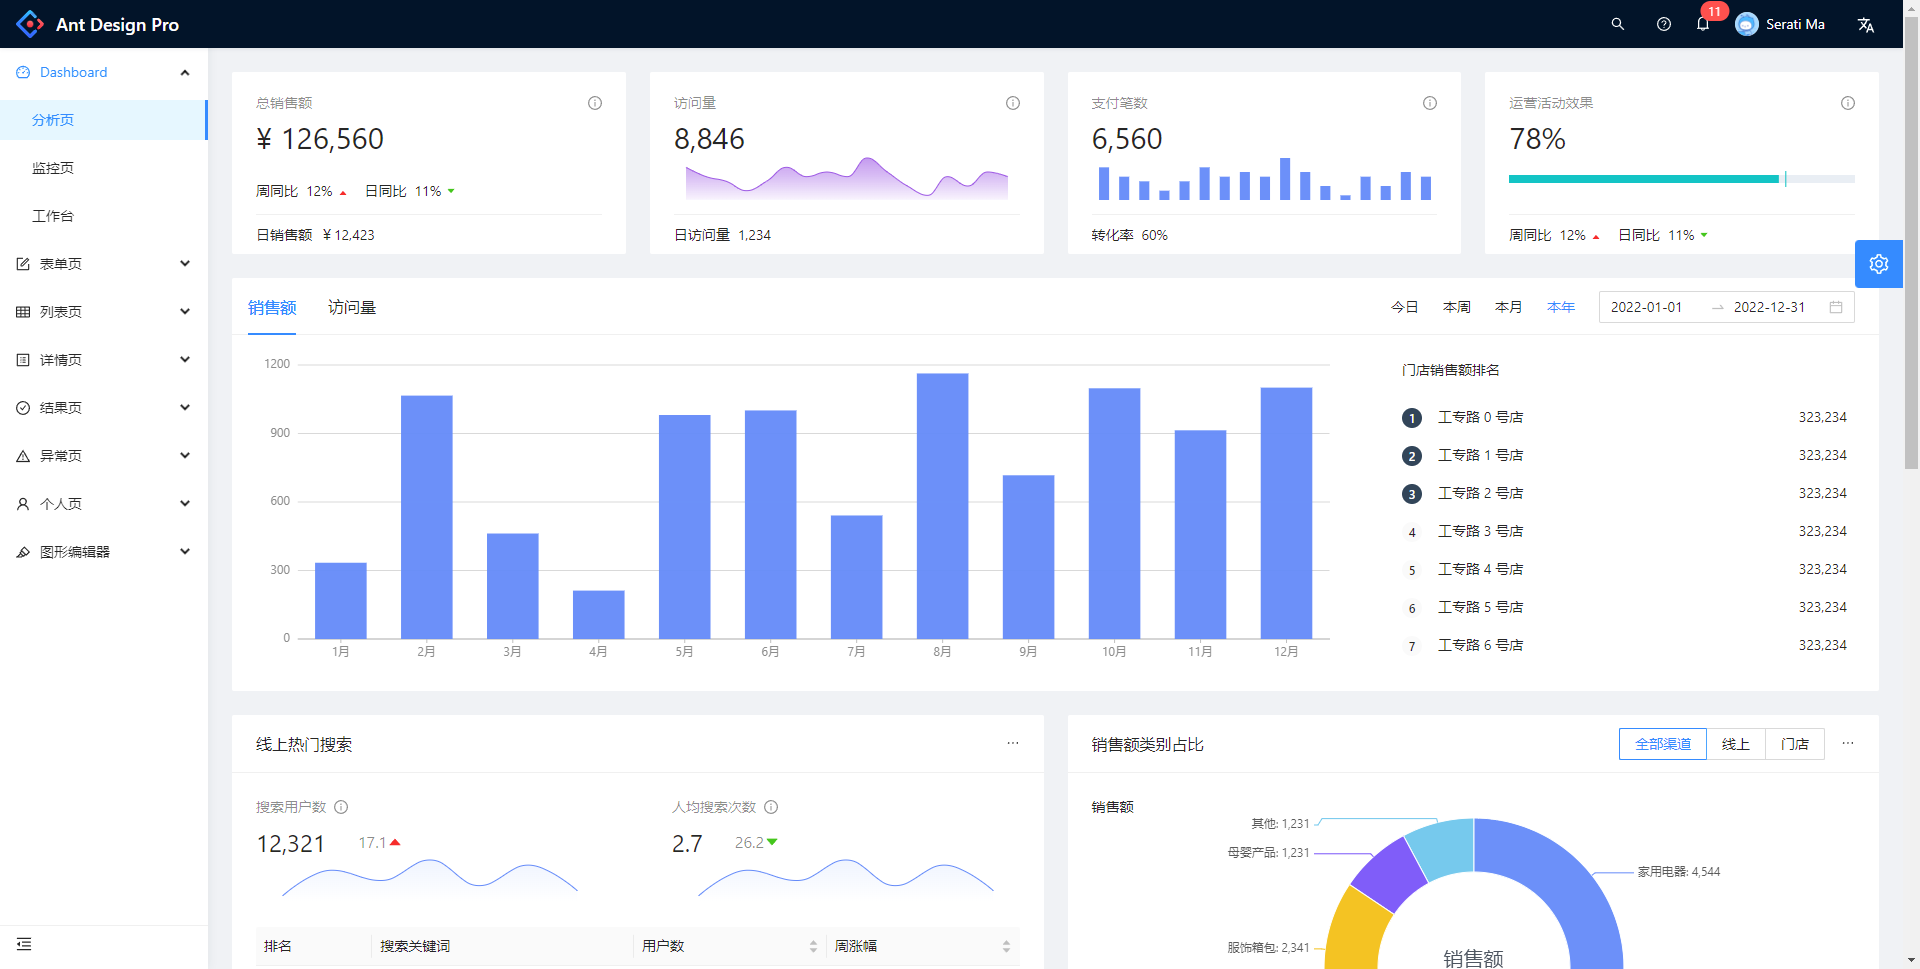Click the info icon on 访问量 card
The height and width of the screenshot is (969, 1920).
(x=1013, y=103)
